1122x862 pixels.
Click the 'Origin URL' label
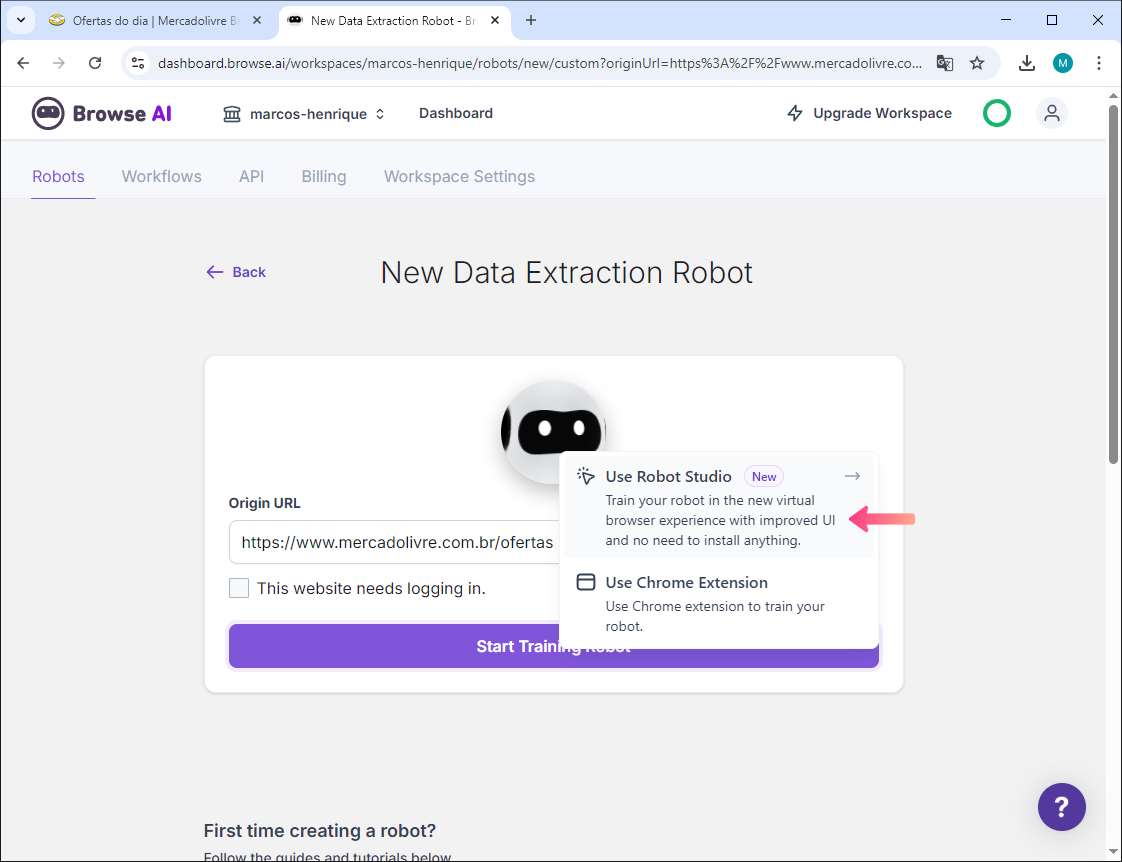(x=265, y=503)
